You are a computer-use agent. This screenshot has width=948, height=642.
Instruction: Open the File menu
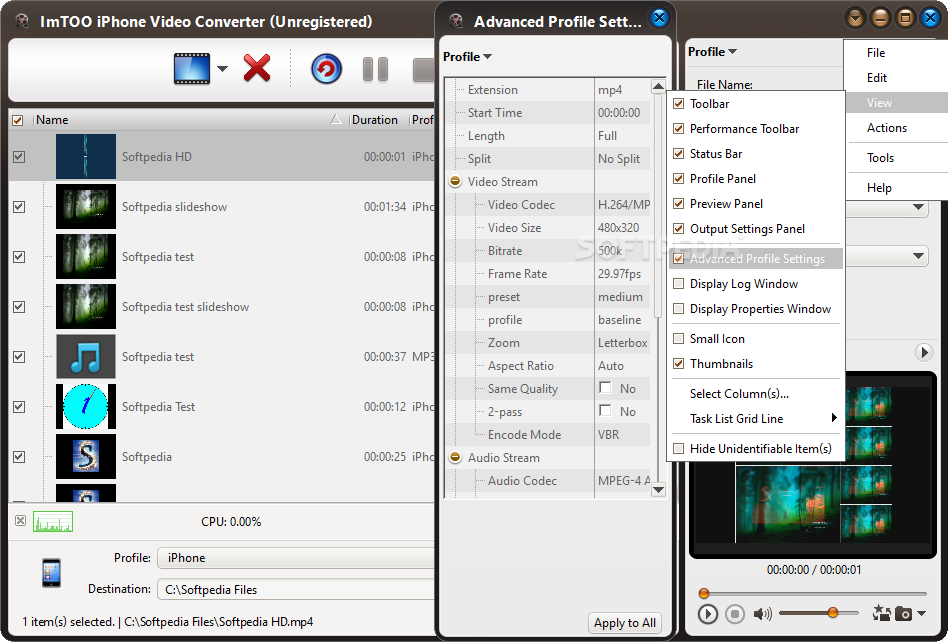click(875, 53)
